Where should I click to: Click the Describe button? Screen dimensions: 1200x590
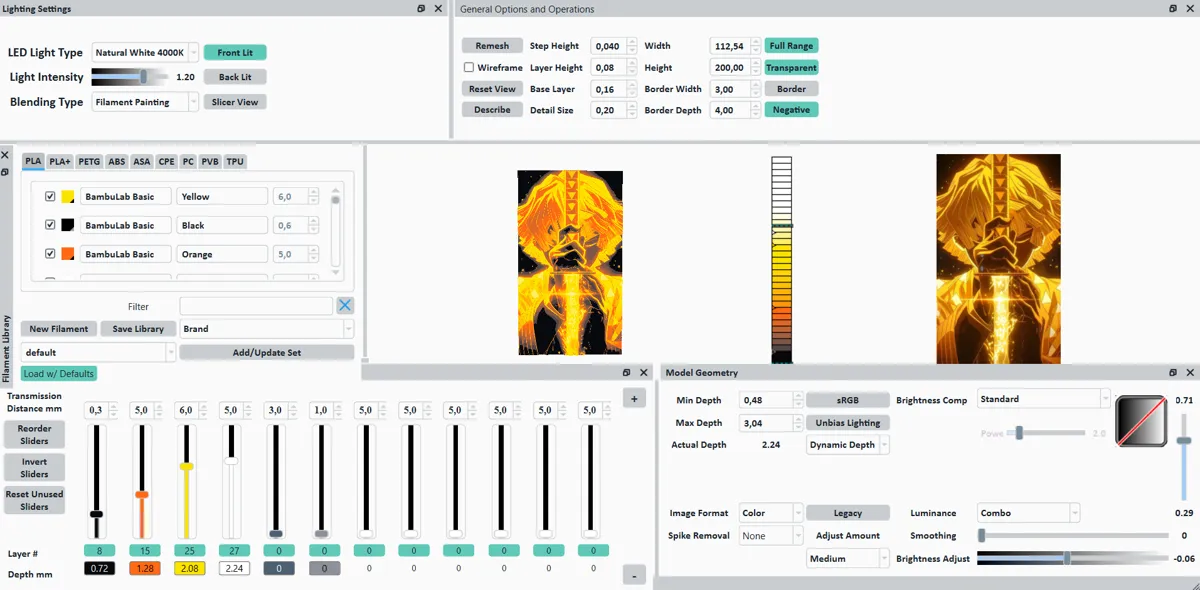[492, 110]
